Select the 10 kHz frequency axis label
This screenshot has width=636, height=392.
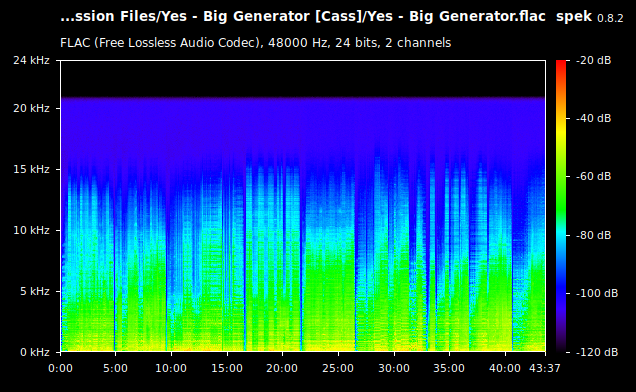click(31, 230)
